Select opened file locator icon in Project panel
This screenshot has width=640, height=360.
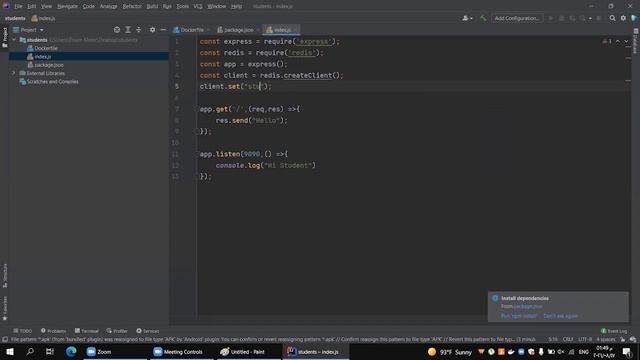(x=117, y=30)
